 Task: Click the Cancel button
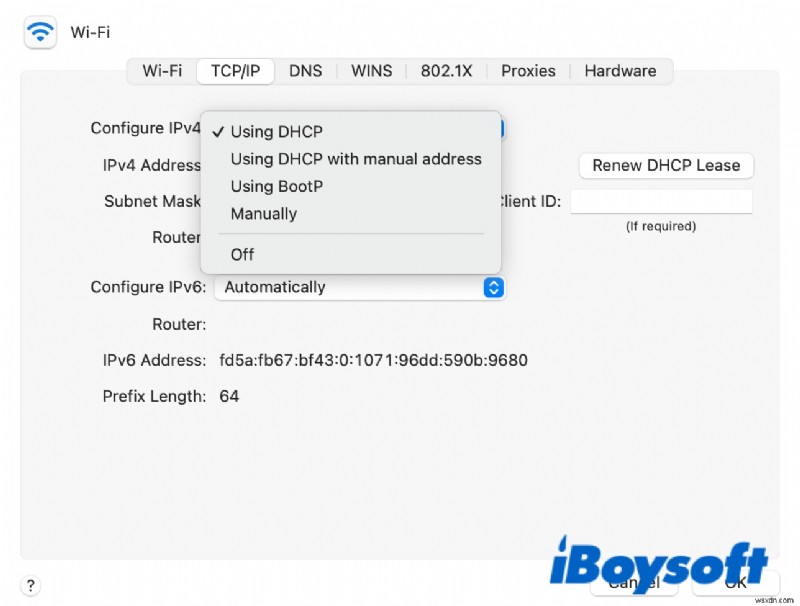tap(634, 583)
